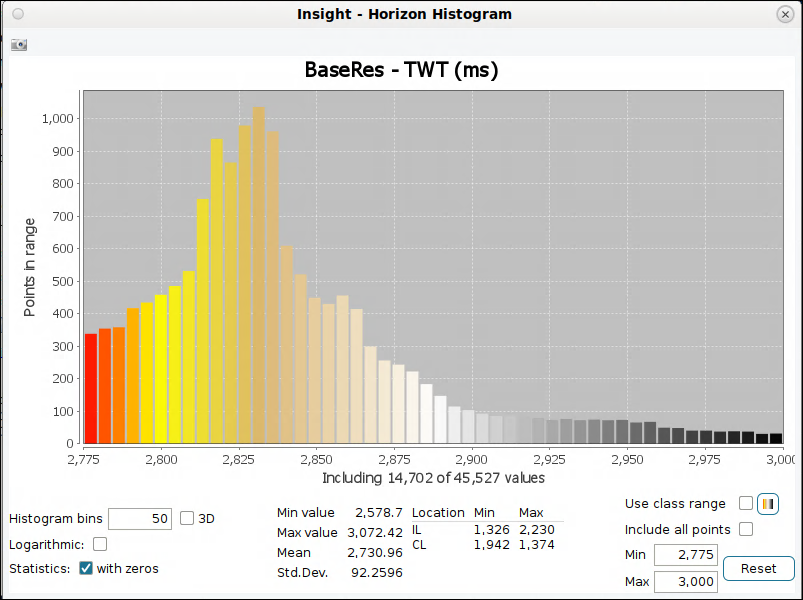Click the Histogram bins input field
The image size is (803, 600).
(x=140, y=519)
